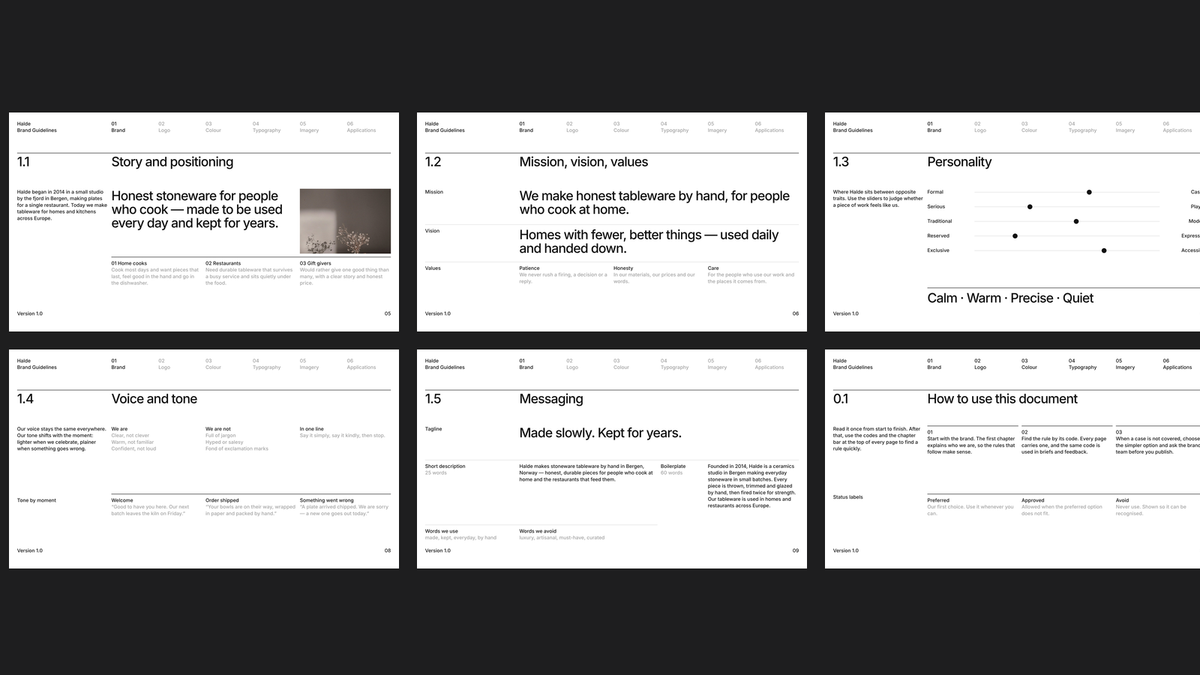1200x675 pixels.
Task: Click the 'Preferred' status label
Action: click(x=938, y=500)
